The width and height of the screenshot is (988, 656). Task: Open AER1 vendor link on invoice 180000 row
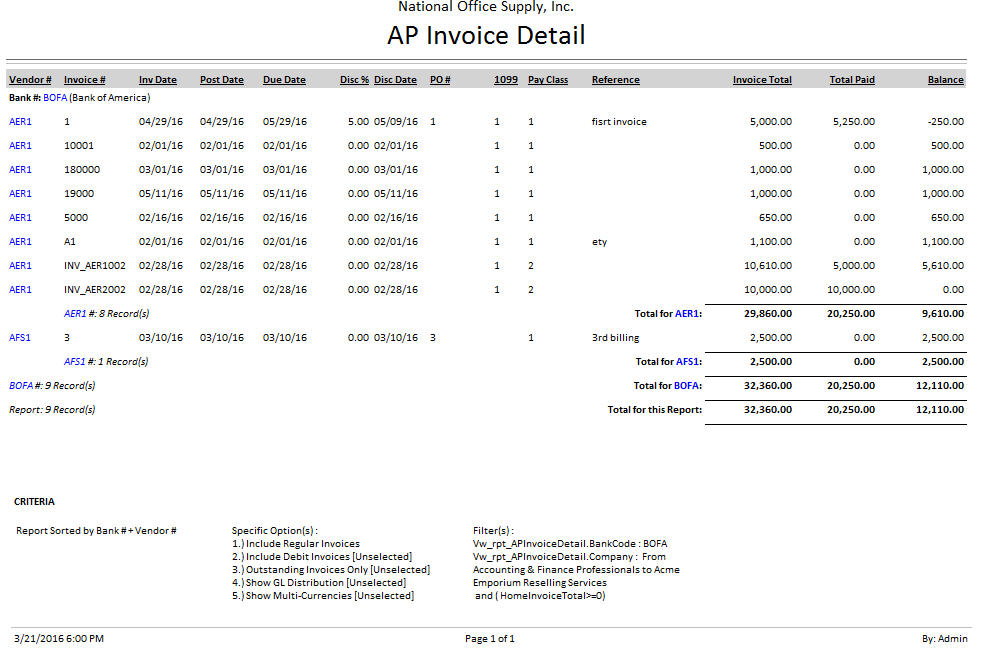(20, 170)
